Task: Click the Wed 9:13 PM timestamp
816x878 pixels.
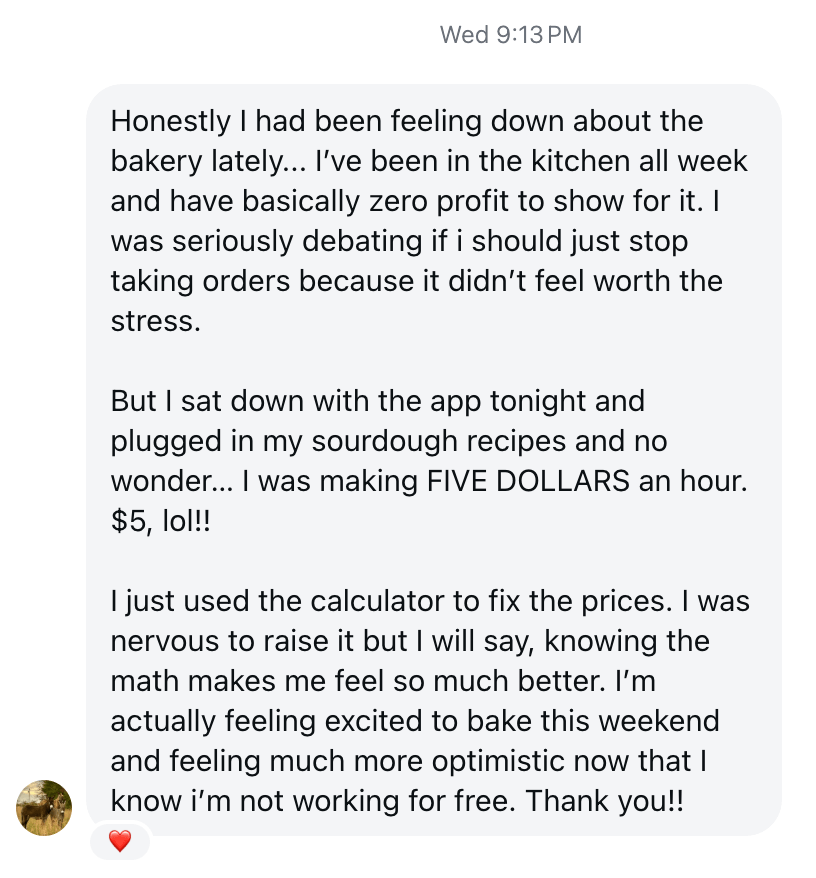Action: click(510, 35)
